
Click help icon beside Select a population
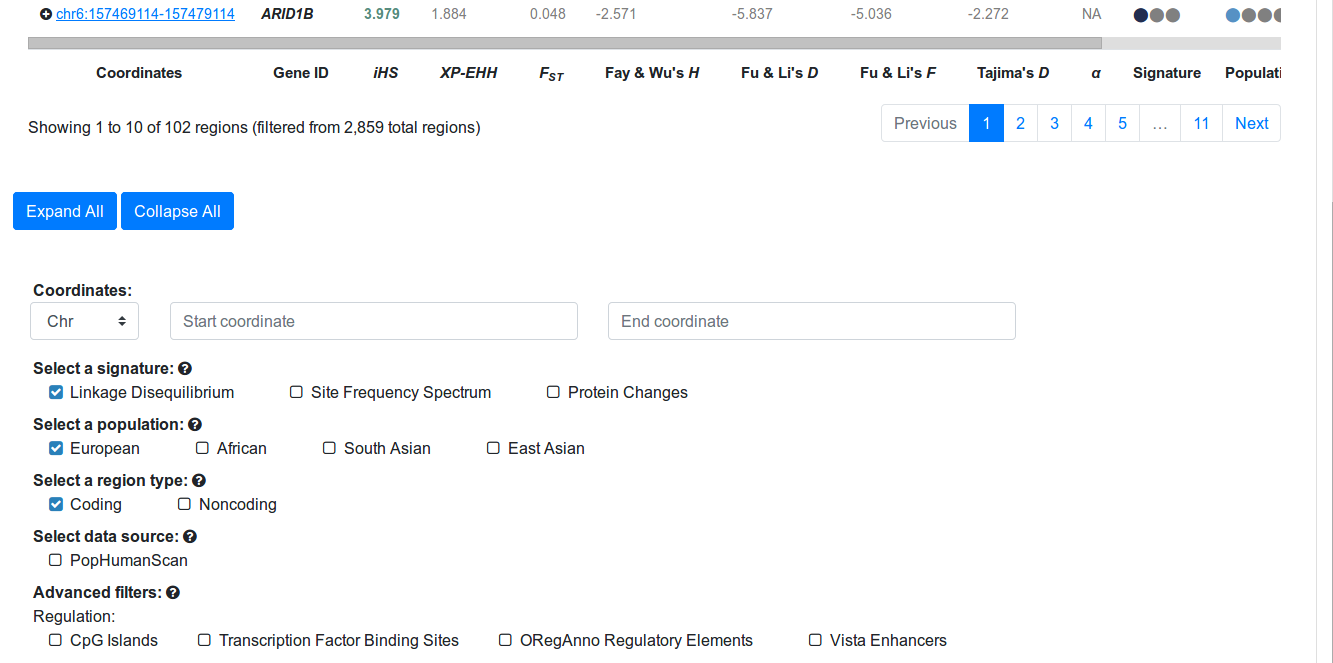[195, 425]
